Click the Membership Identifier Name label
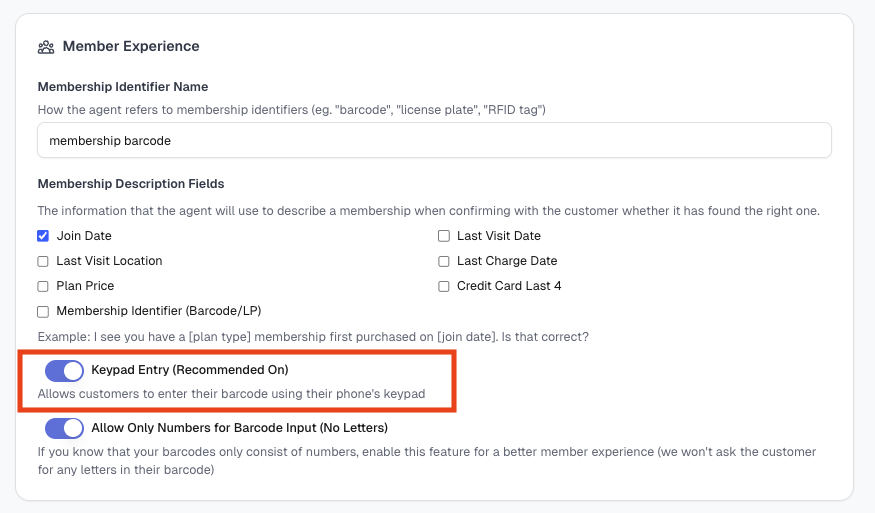875x513 pixels. 123,87
